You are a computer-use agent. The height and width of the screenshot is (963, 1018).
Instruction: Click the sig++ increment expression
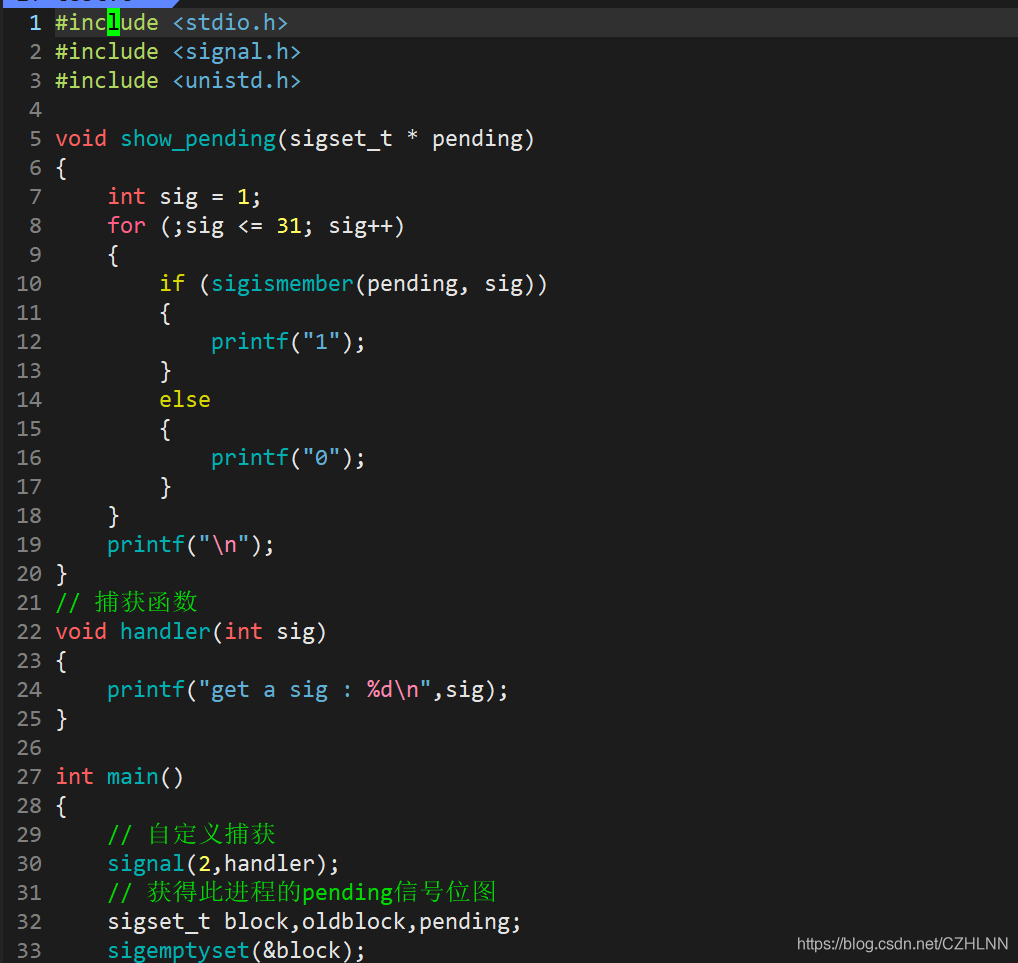[360, 226]
